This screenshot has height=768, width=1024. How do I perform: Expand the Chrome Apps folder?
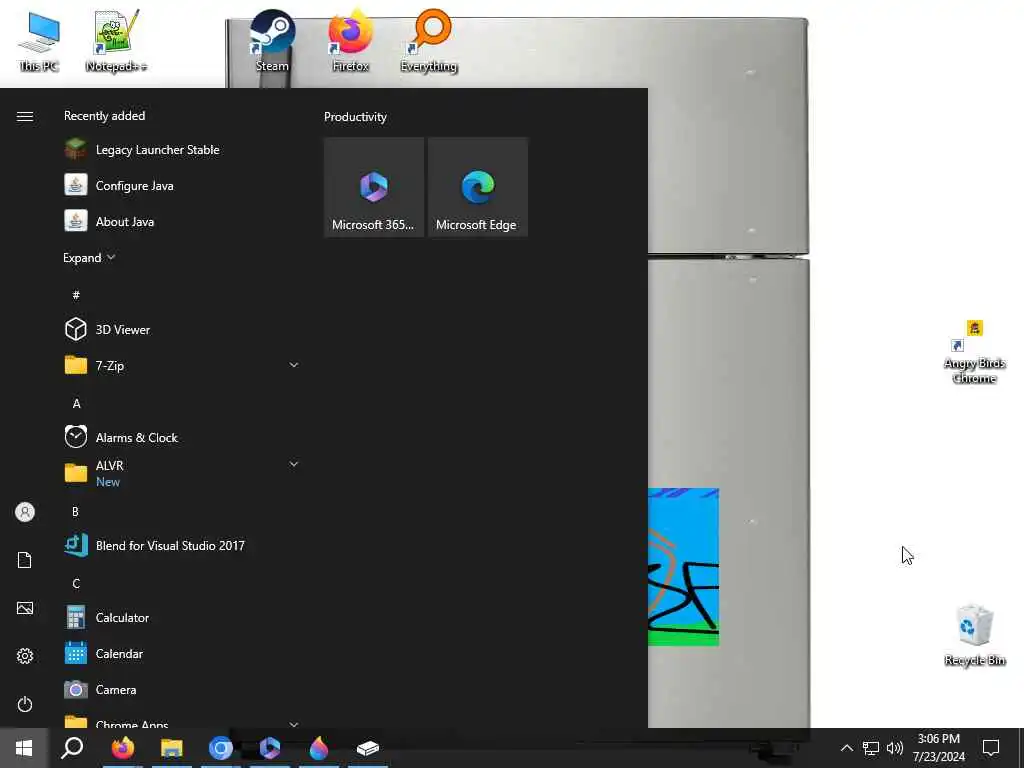(294, 724)
